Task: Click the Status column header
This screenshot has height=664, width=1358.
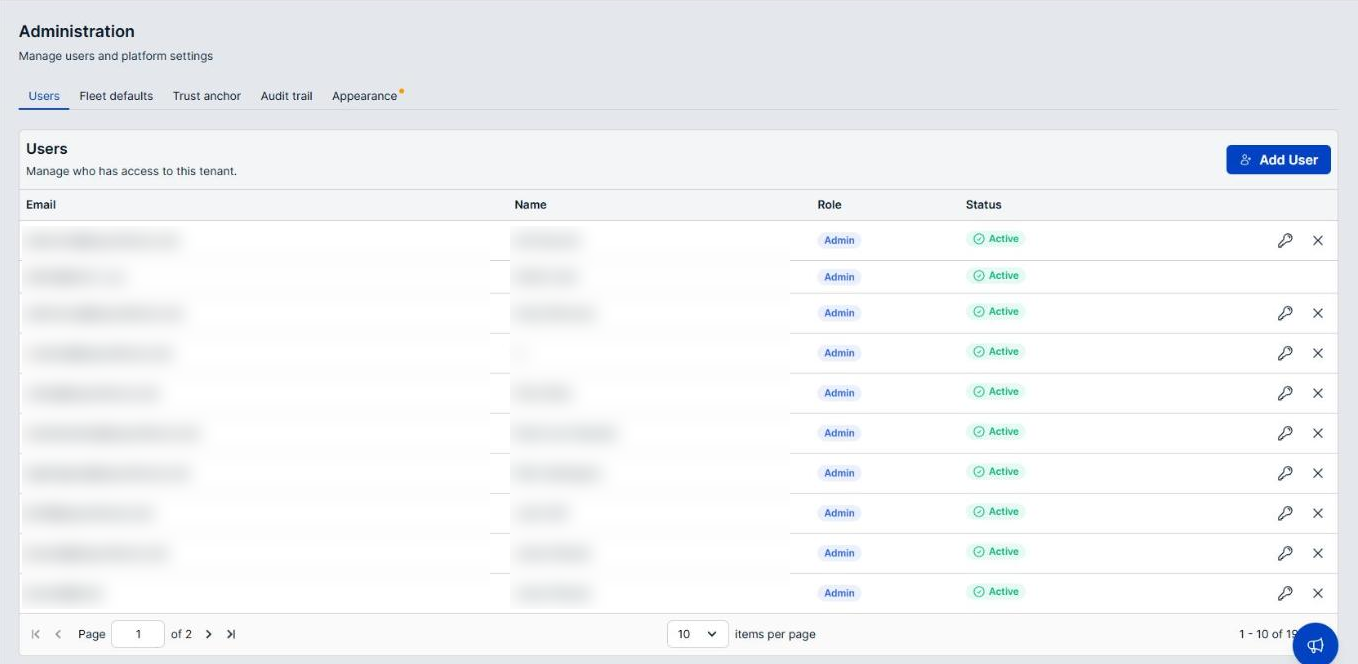Action: (983, 205)
